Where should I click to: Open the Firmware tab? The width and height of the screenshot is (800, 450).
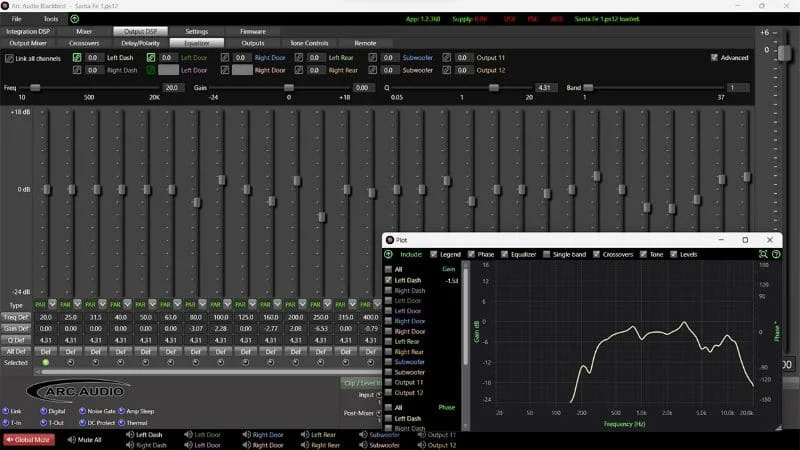[253, 31]
